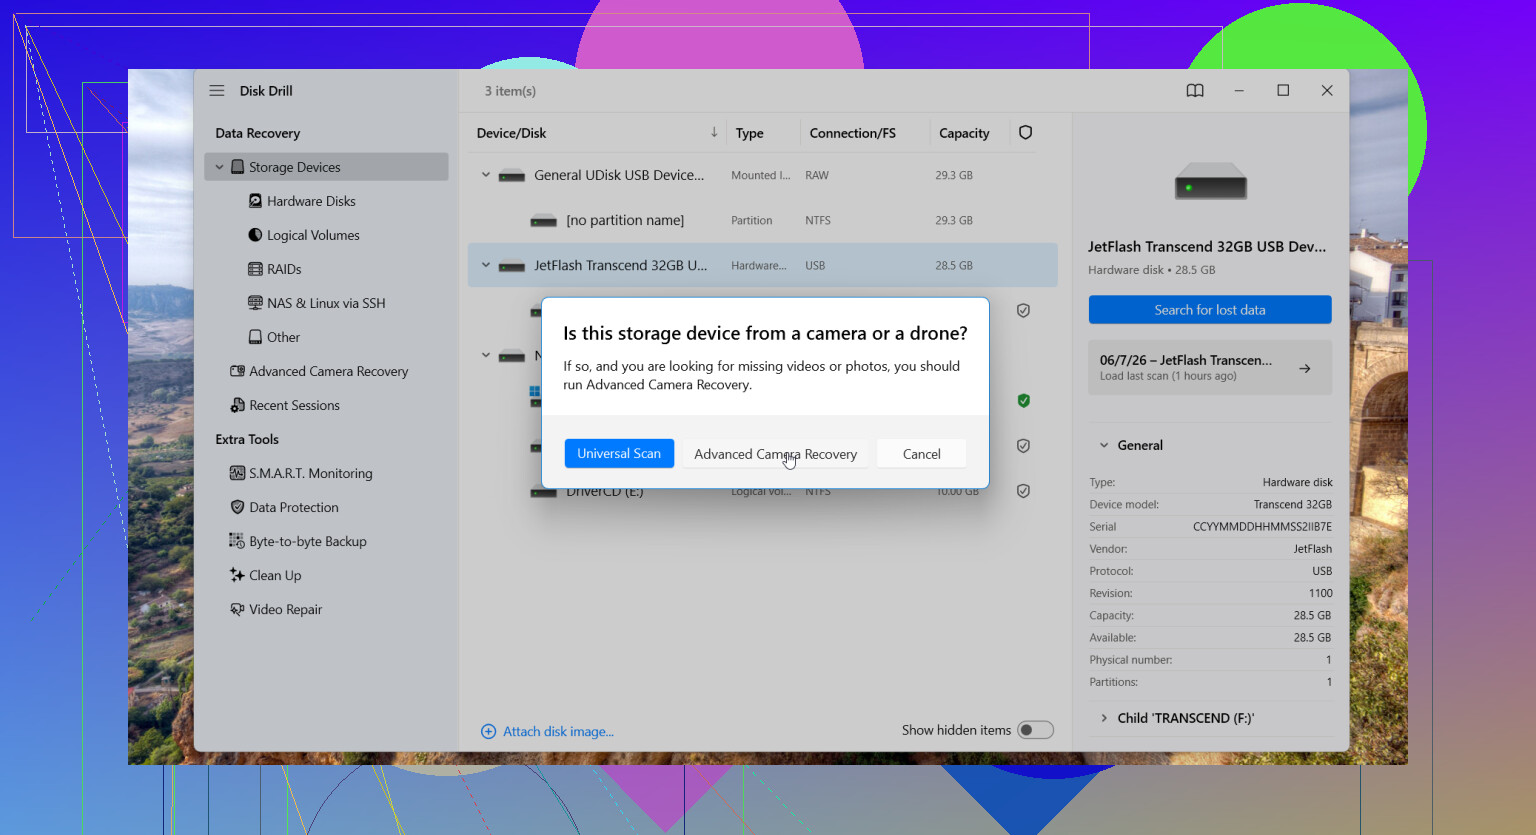
Task: Open Hardware Disks in the sidebar
Action: pos(311,201)
